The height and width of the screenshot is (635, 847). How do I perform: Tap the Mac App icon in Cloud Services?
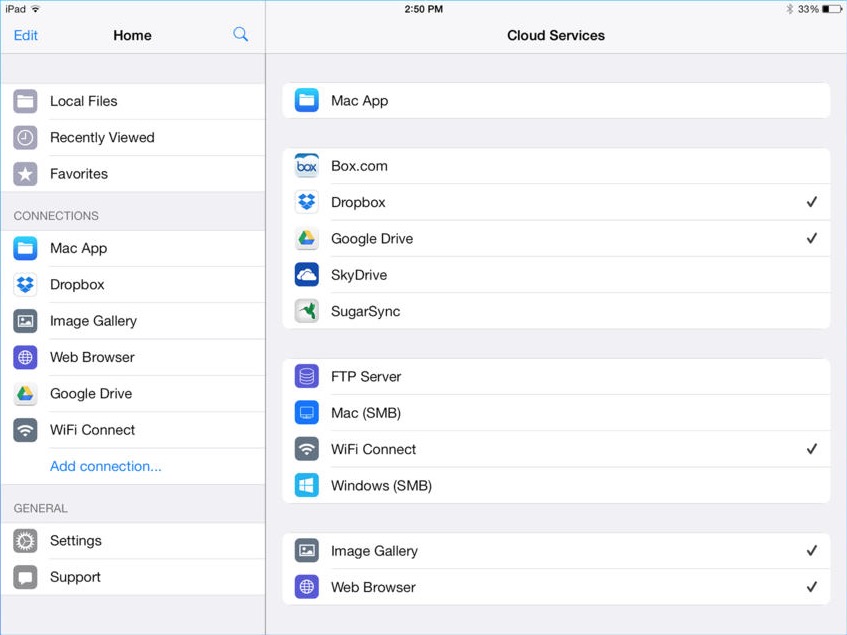coord(307,100)
